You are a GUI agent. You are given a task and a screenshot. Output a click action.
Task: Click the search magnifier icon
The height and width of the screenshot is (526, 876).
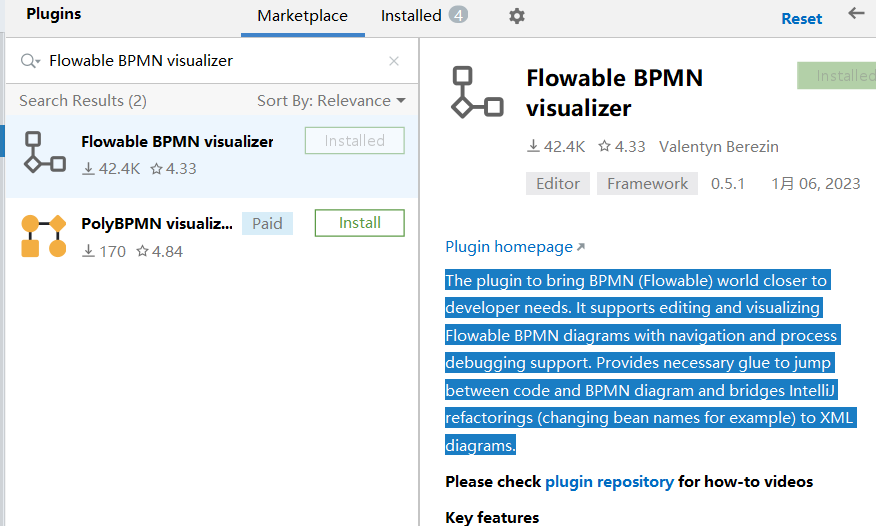click(30, 60)
